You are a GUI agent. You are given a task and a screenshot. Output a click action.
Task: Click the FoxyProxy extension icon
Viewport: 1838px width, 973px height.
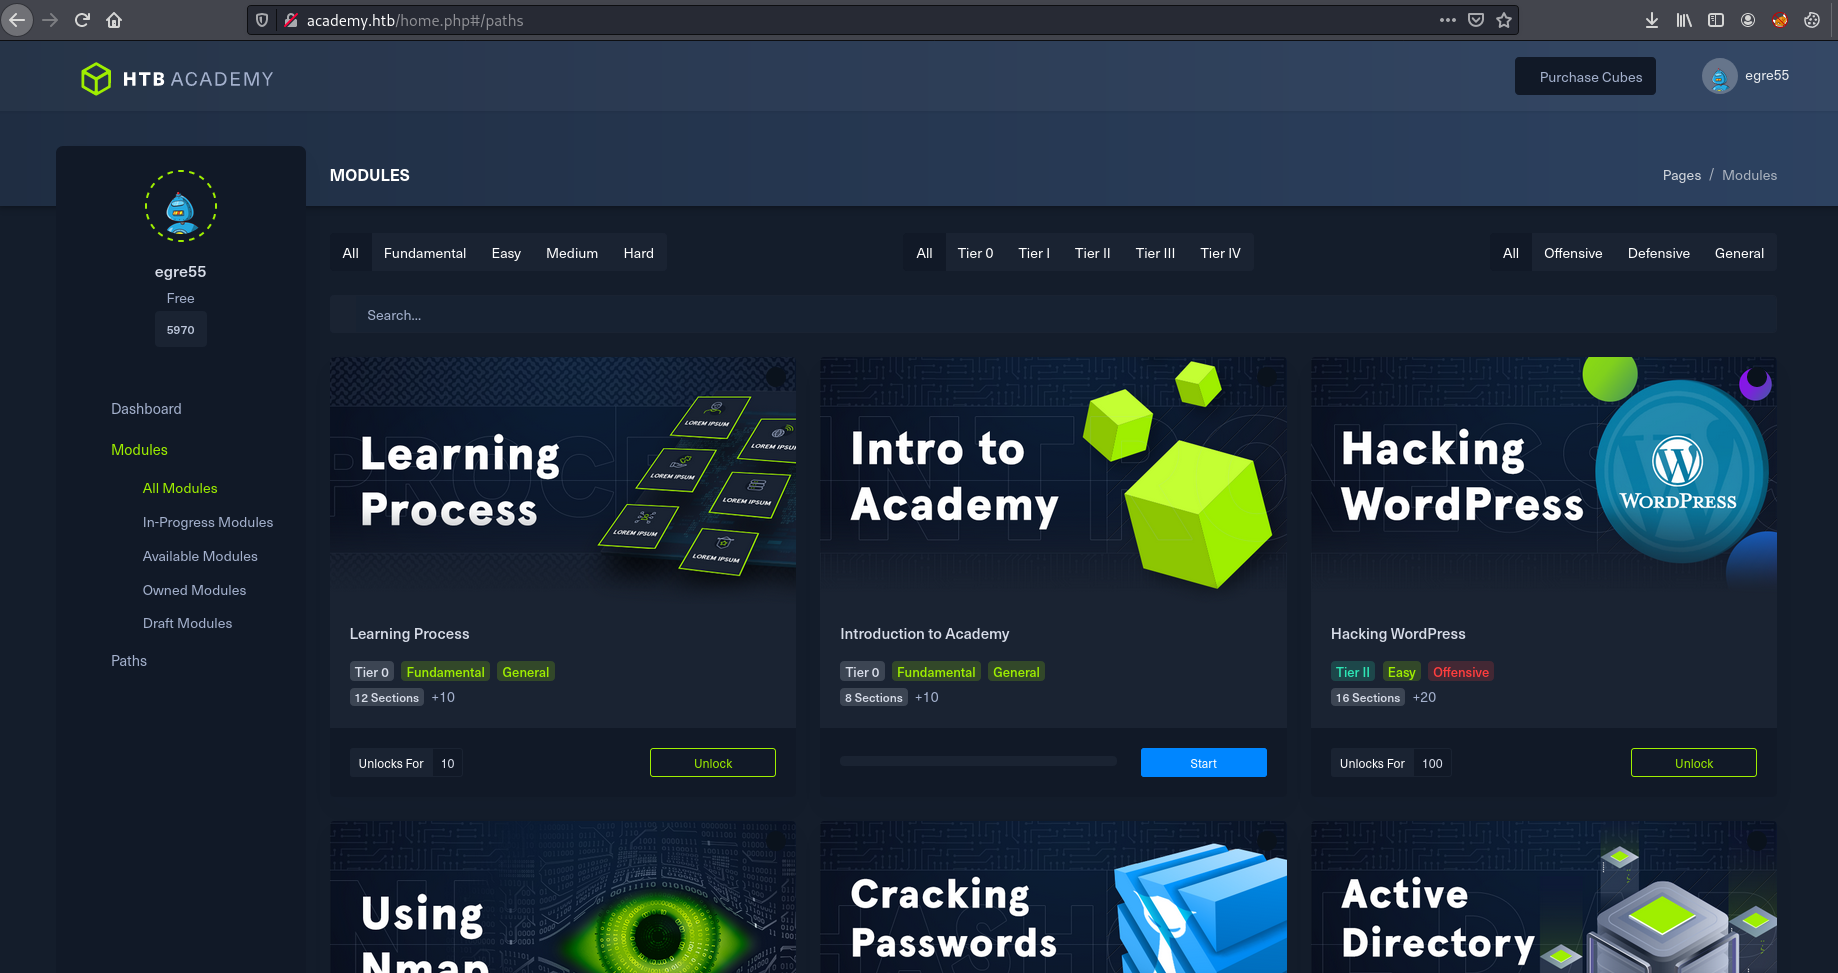point(1780,20)
